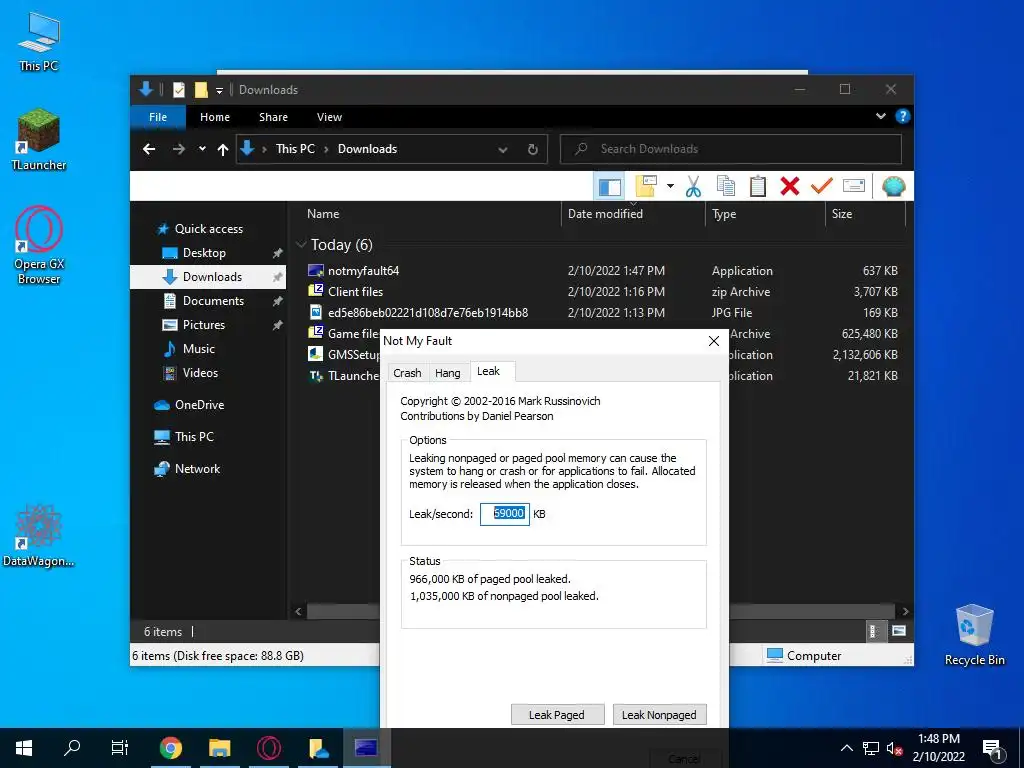Select Documents in navigation pane
The width and height of the screenshot is (1024, 768).
213,300
